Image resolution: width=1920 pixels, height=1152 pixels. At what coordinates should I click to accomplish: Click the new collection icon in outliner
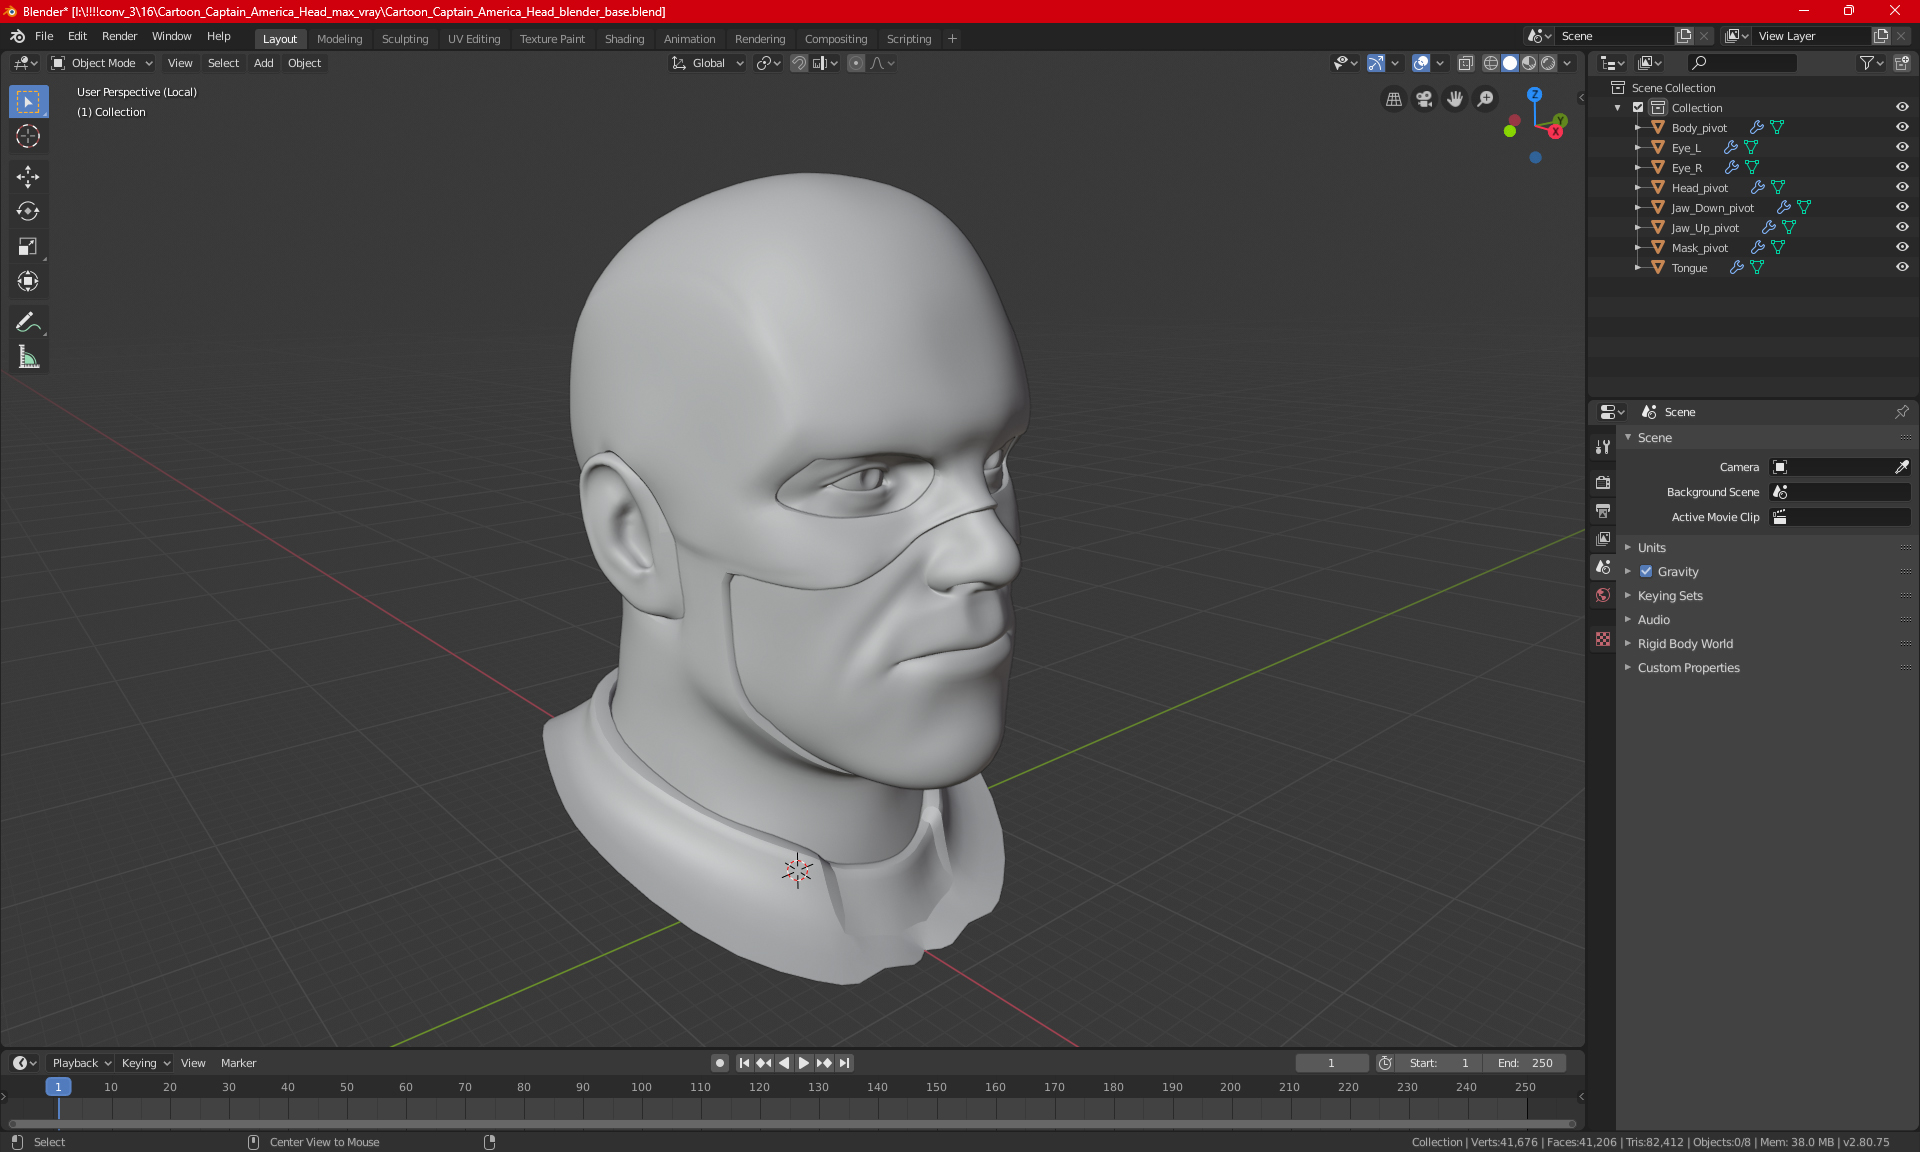coord(1902,63)
